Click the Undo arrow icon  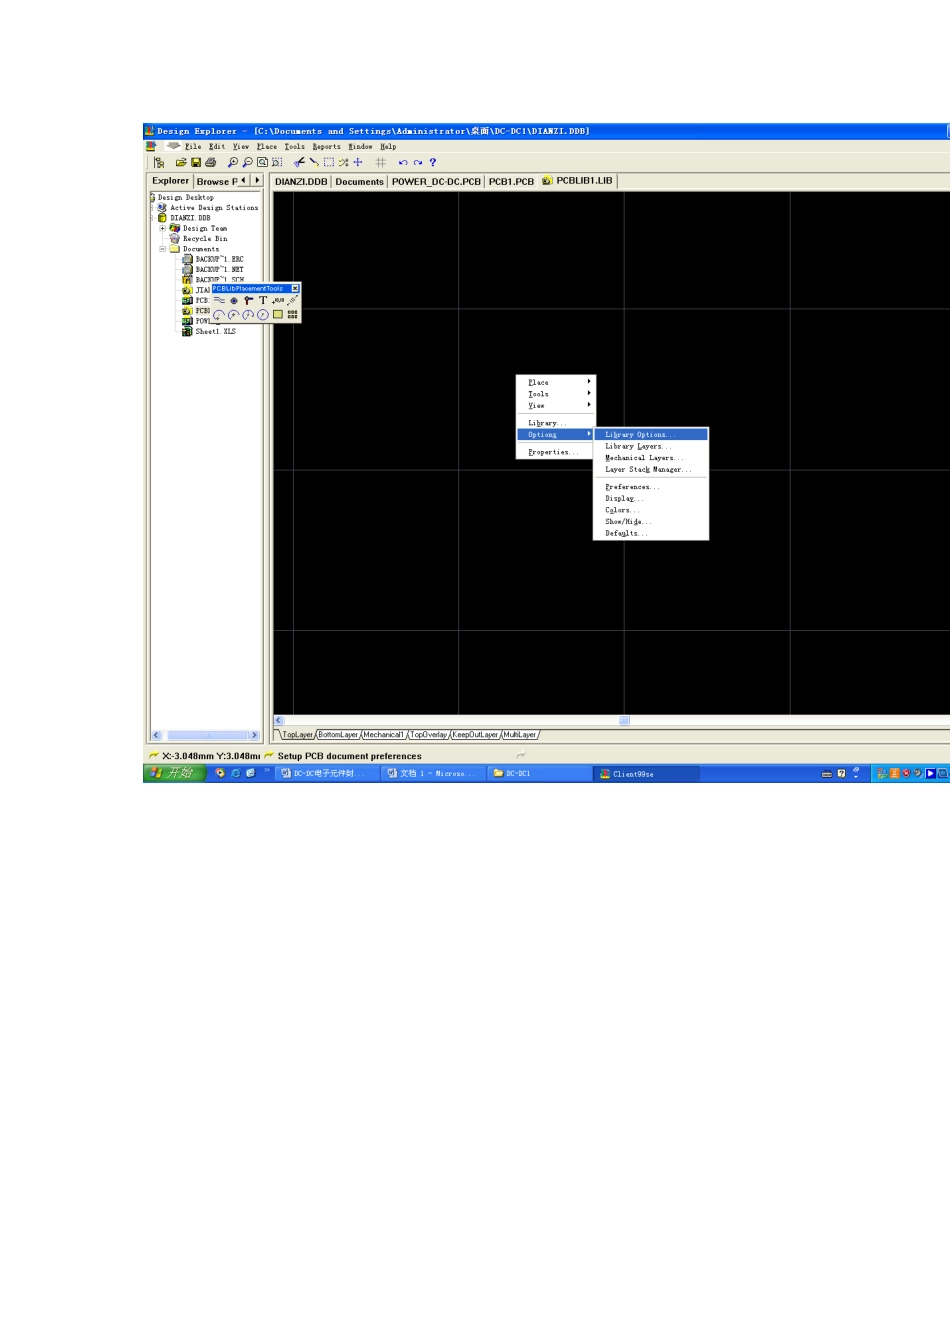click(x=403, y=162)
